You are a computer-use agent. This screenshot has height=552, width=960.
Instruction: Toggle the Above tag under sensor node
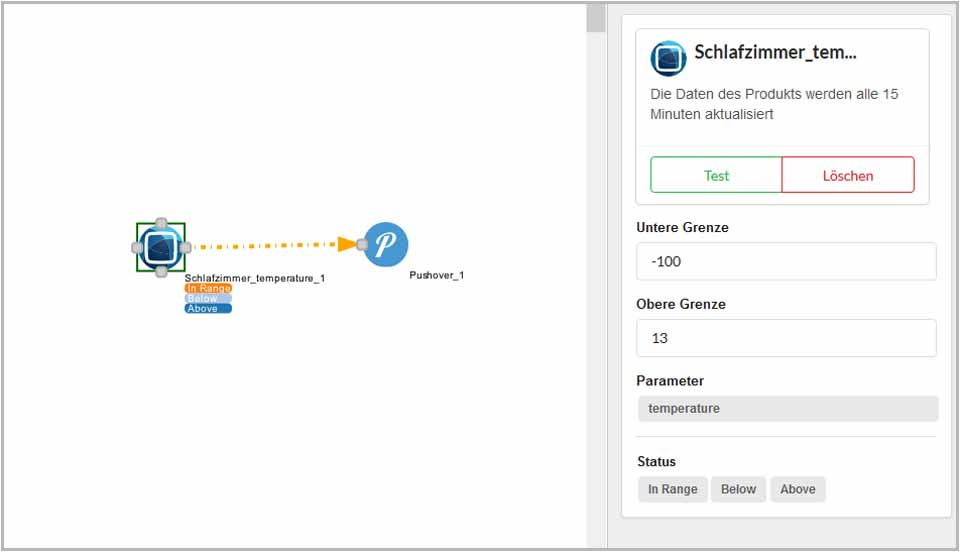208,308
